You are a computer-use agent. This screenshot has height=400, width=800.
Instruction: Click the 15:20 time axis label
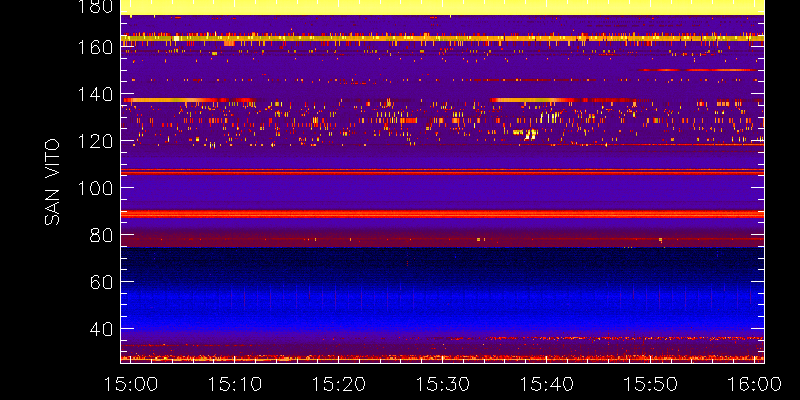click(x=339, y=384)
